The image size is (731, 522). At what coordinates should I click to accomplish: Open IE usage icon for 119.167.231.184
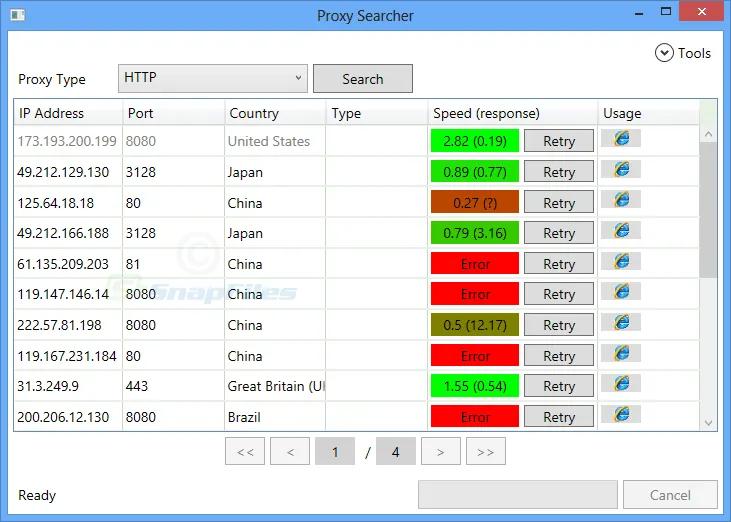[x=621, y=353]
